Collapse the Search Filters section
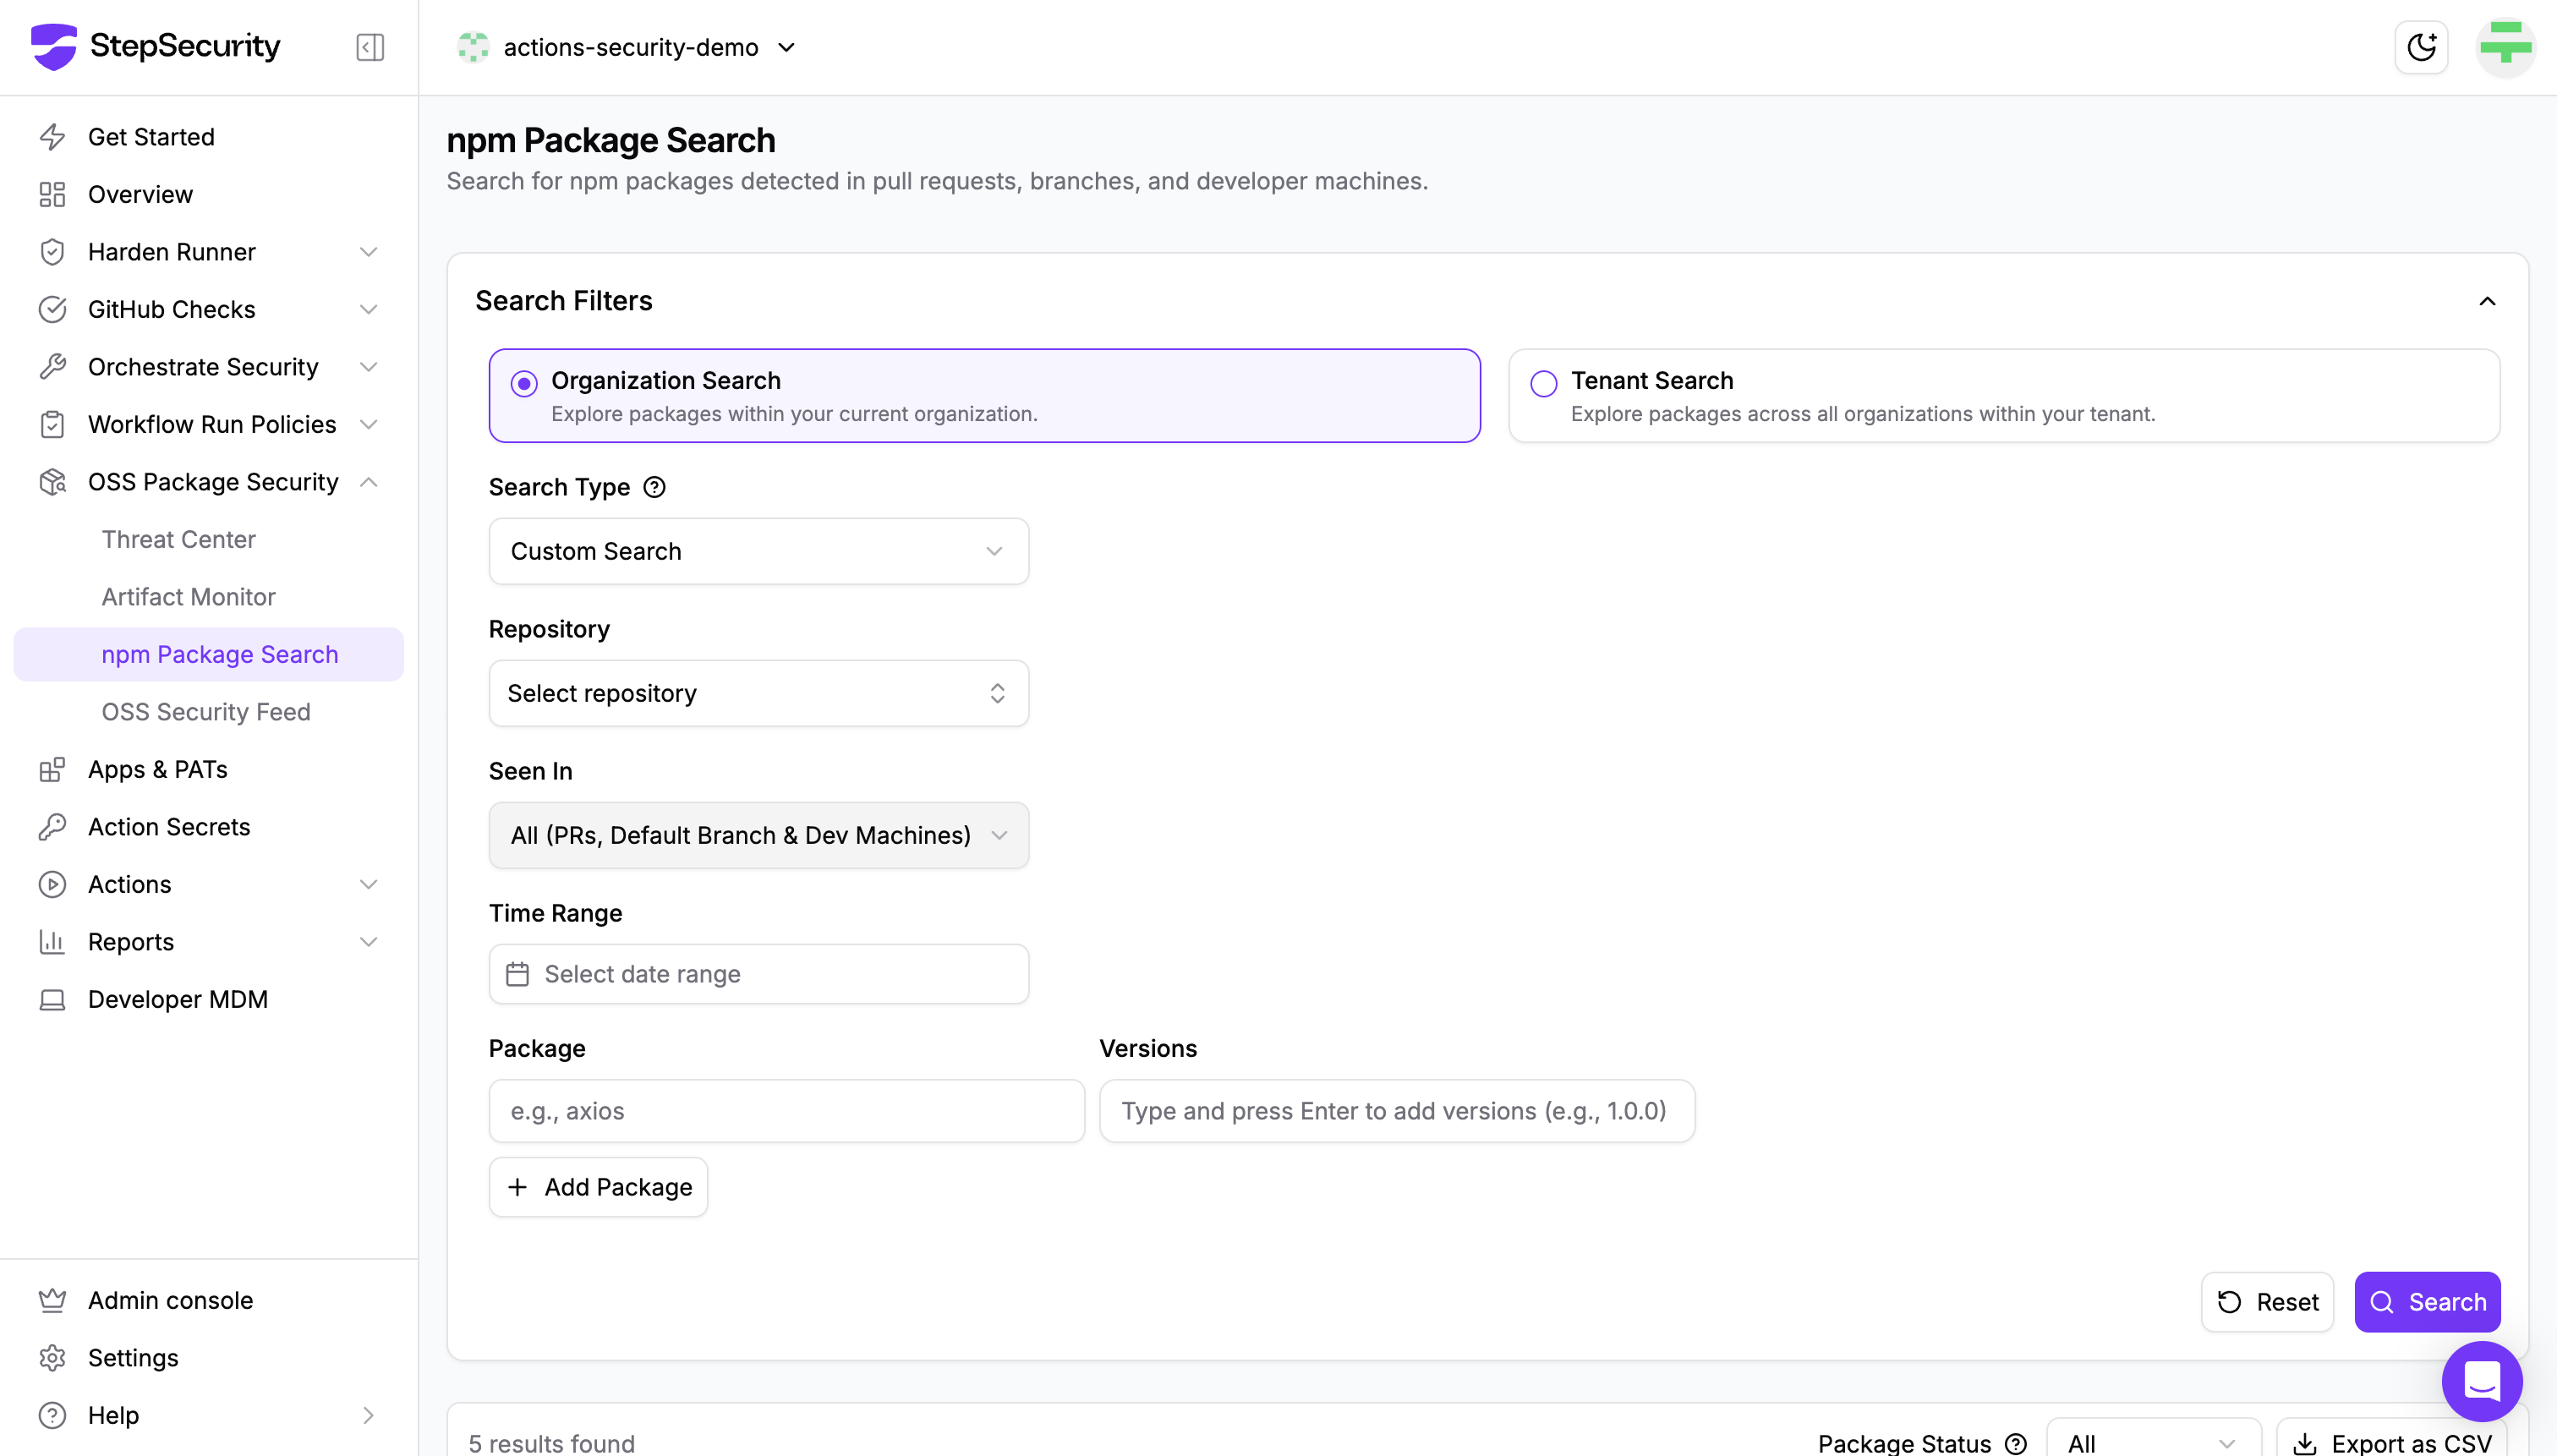The height and width of the screenshot is (1456, 2557). pyautogui.click(x=2487, y=301)
